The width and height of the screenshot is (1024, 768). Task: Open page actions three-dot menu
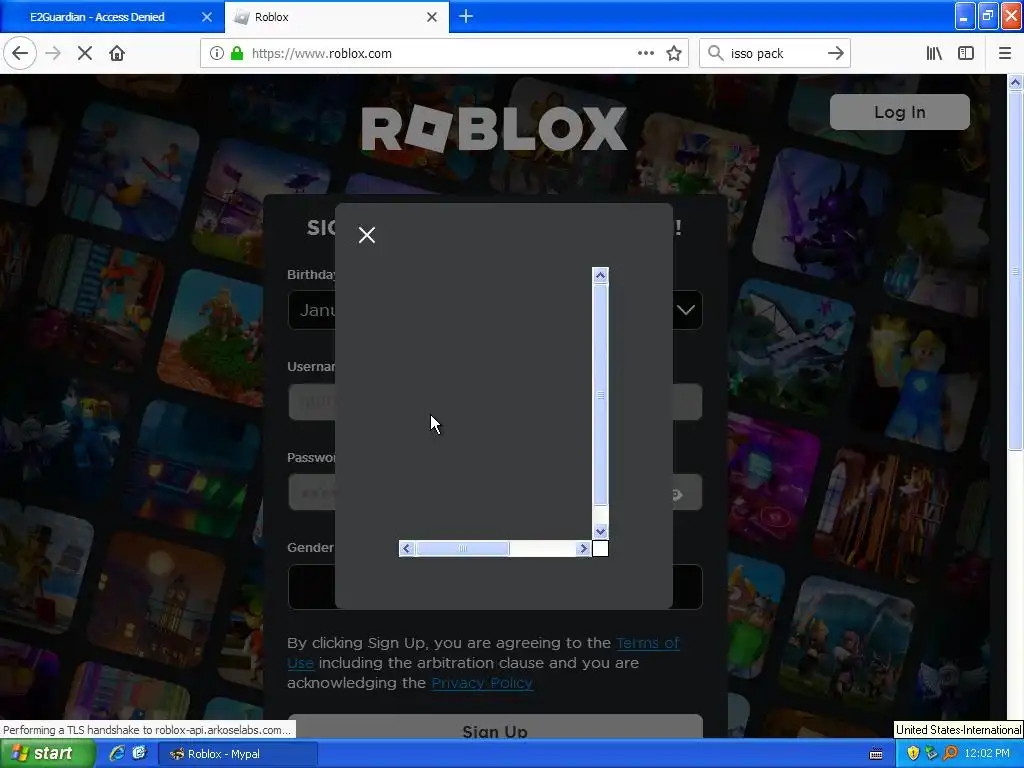(645, 54)
